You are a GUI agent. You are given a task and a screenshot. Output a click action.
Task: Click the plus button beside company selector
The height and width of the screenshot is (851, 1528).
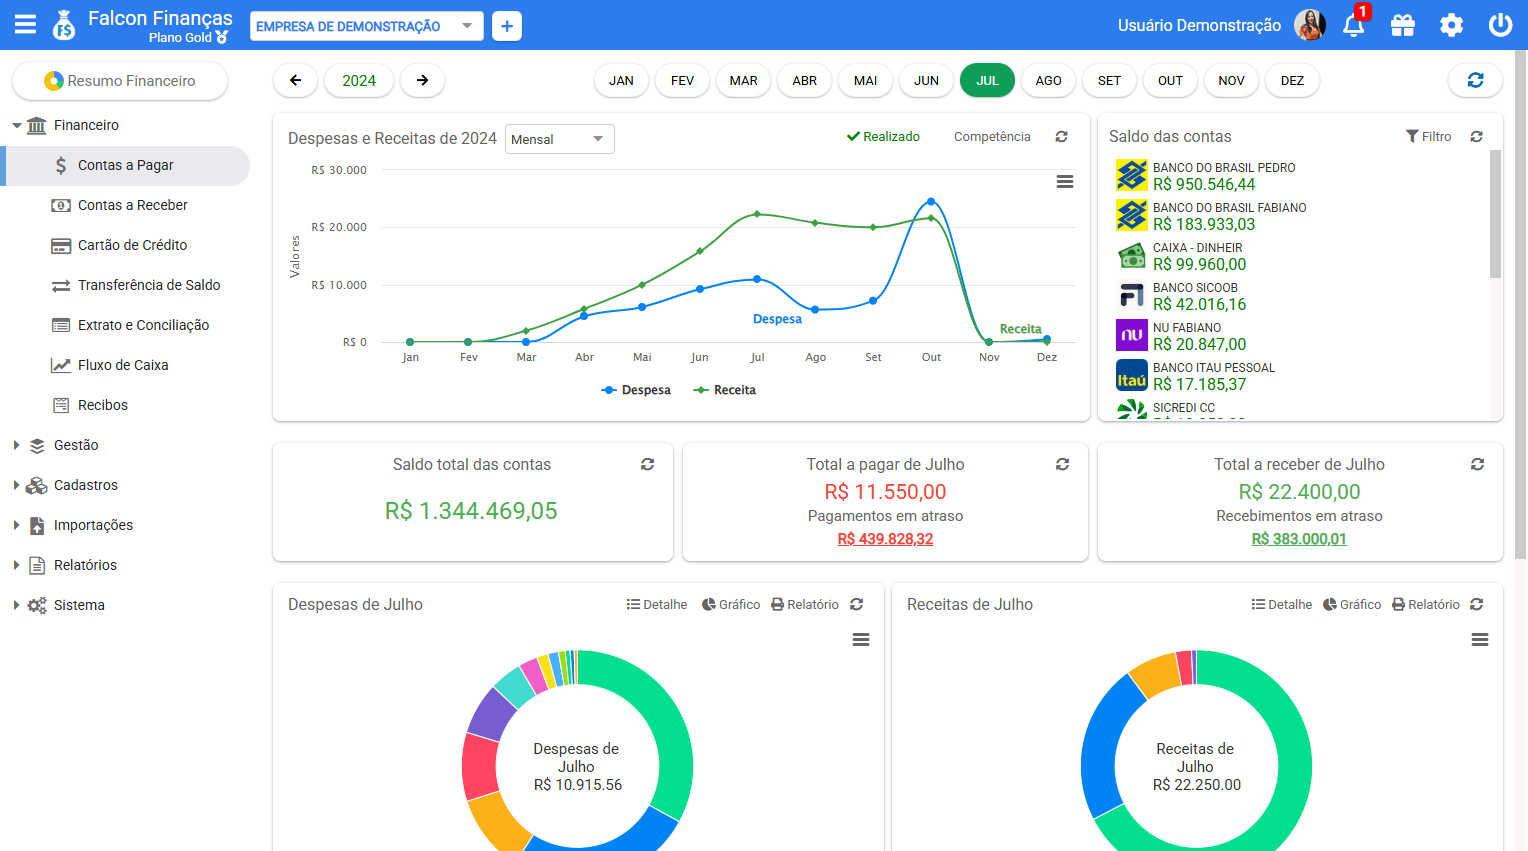(x=507, y=26)
